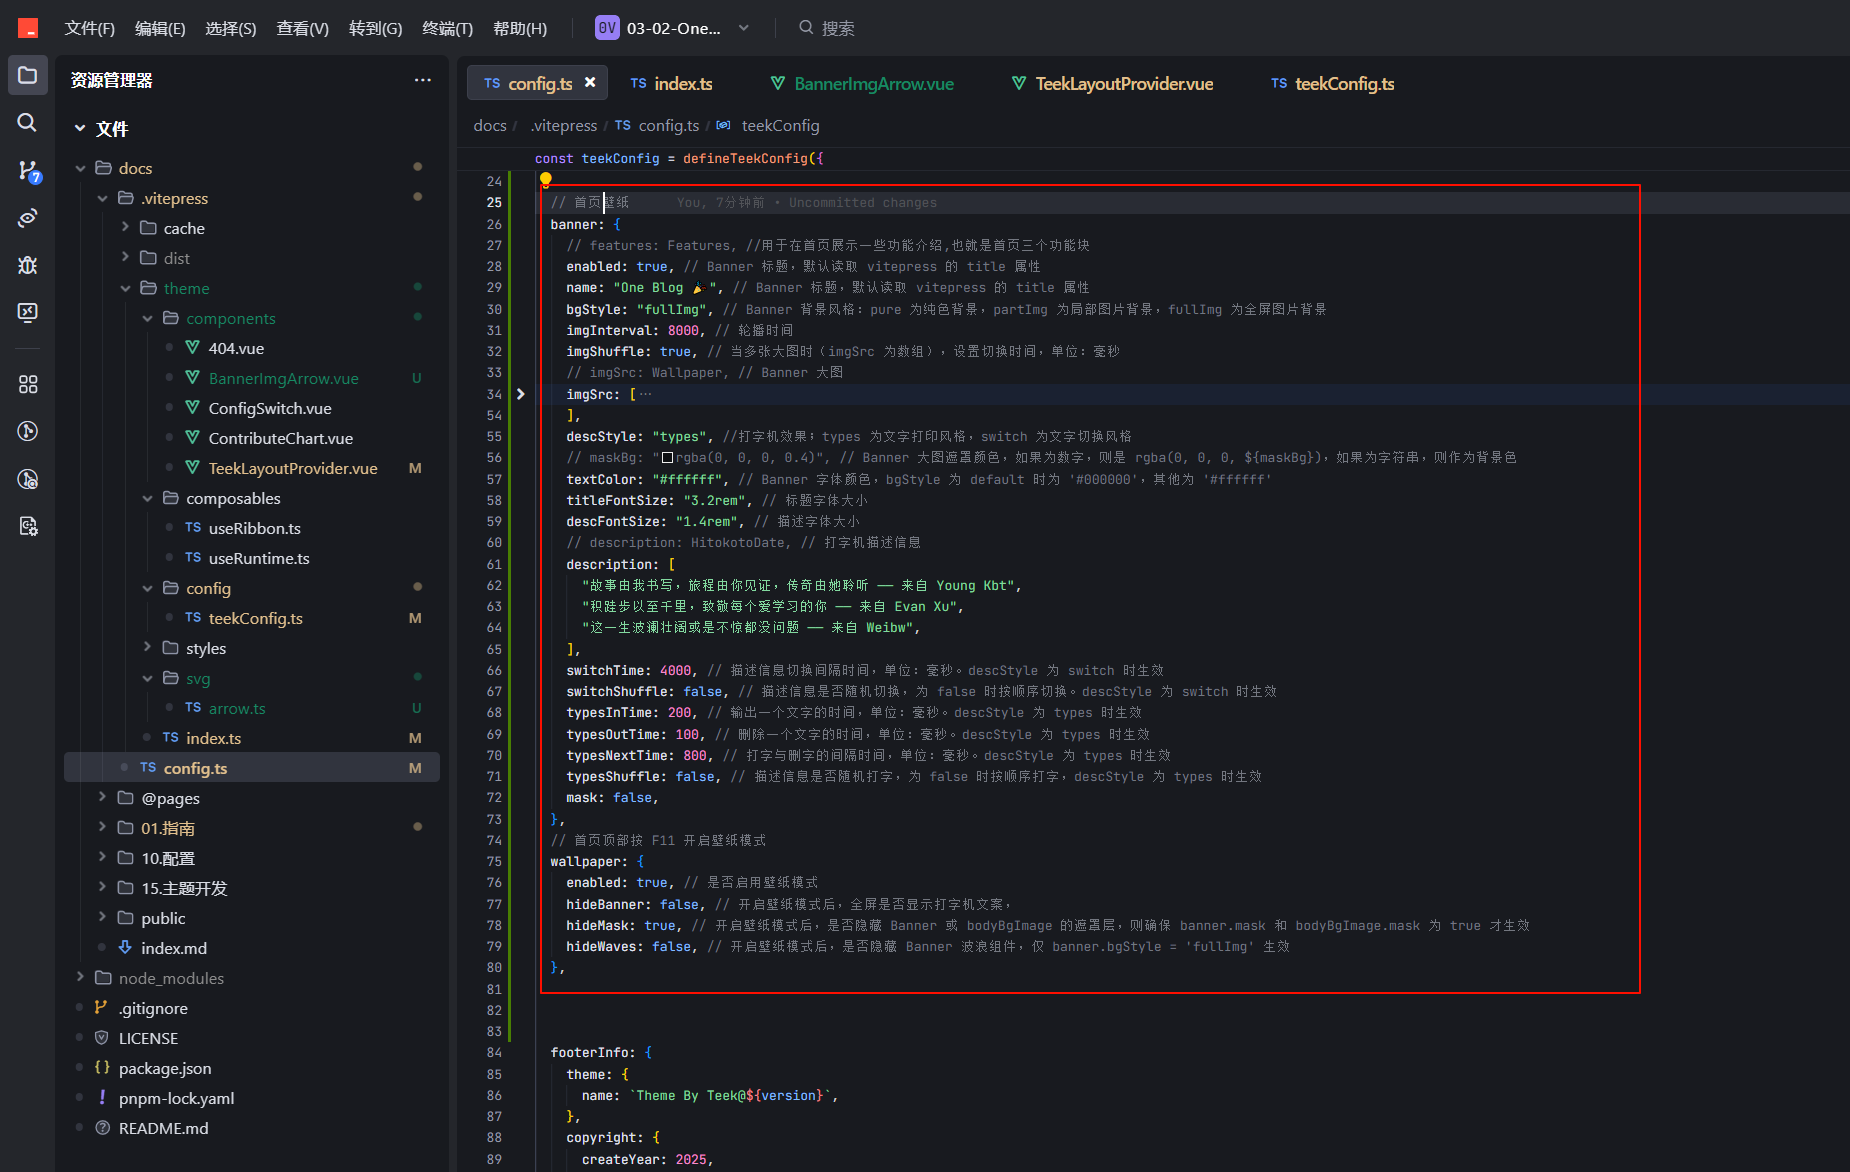Open 选择(S) menu

tap(231, 28)
